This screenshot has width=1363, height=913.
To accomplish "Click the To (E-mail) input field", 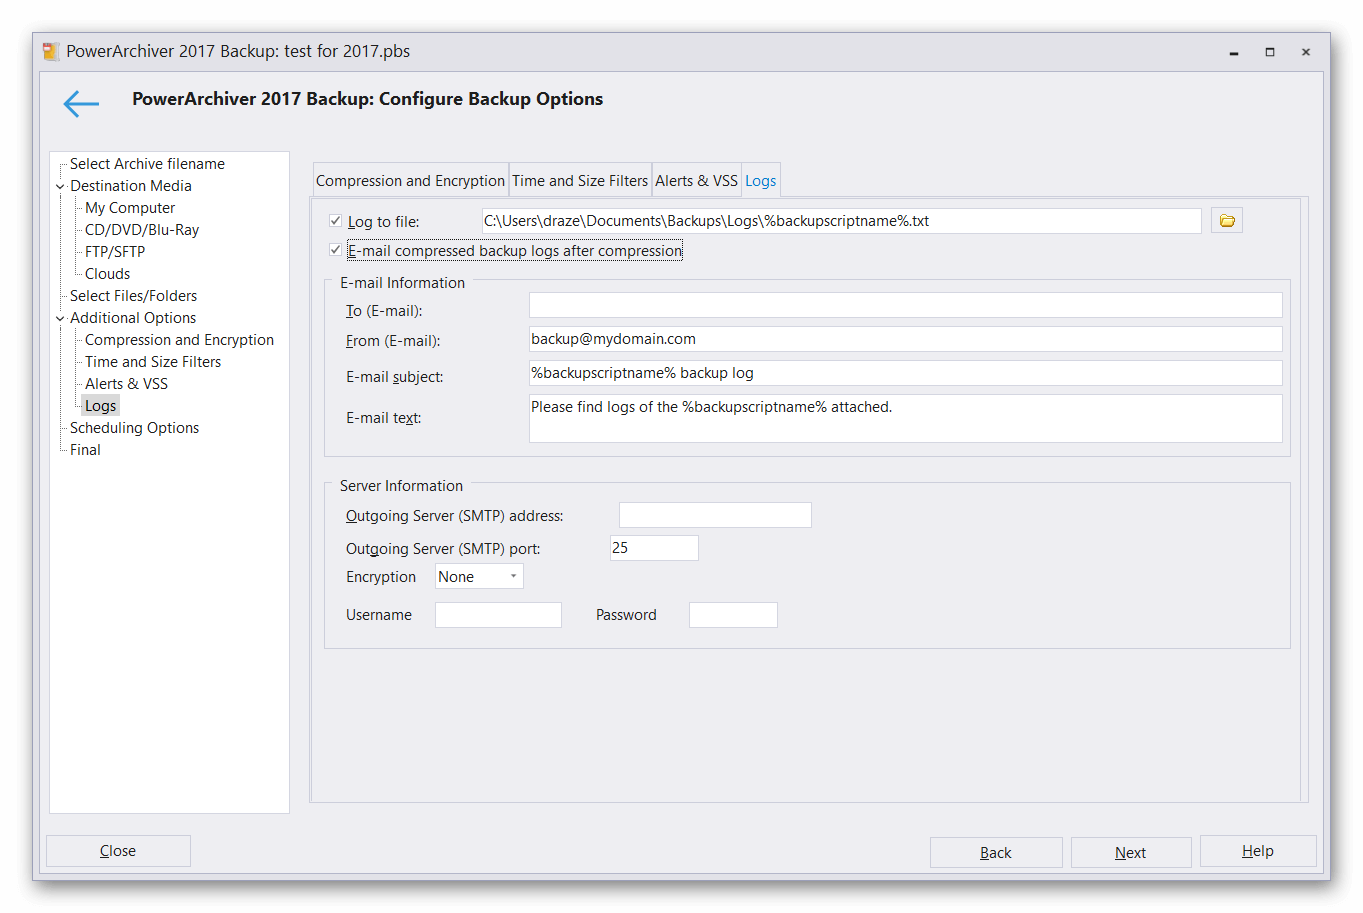I will [905, 306].
